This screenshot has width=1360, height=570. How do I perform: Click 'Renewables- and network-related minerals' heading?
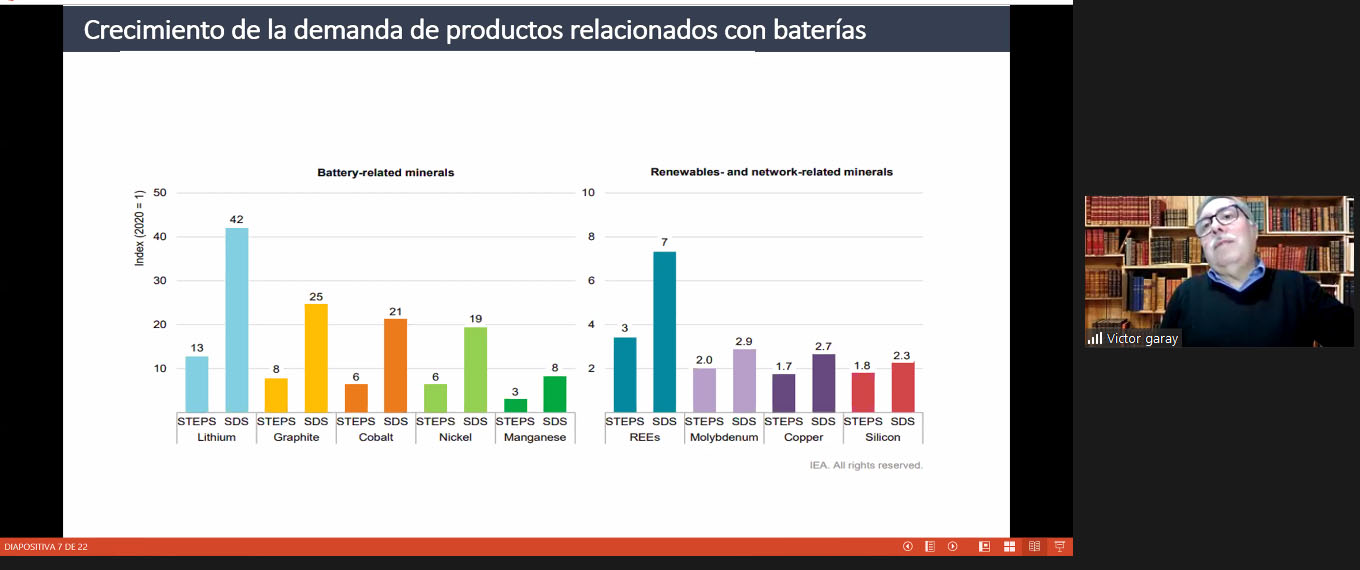click(x=771, y=172)
